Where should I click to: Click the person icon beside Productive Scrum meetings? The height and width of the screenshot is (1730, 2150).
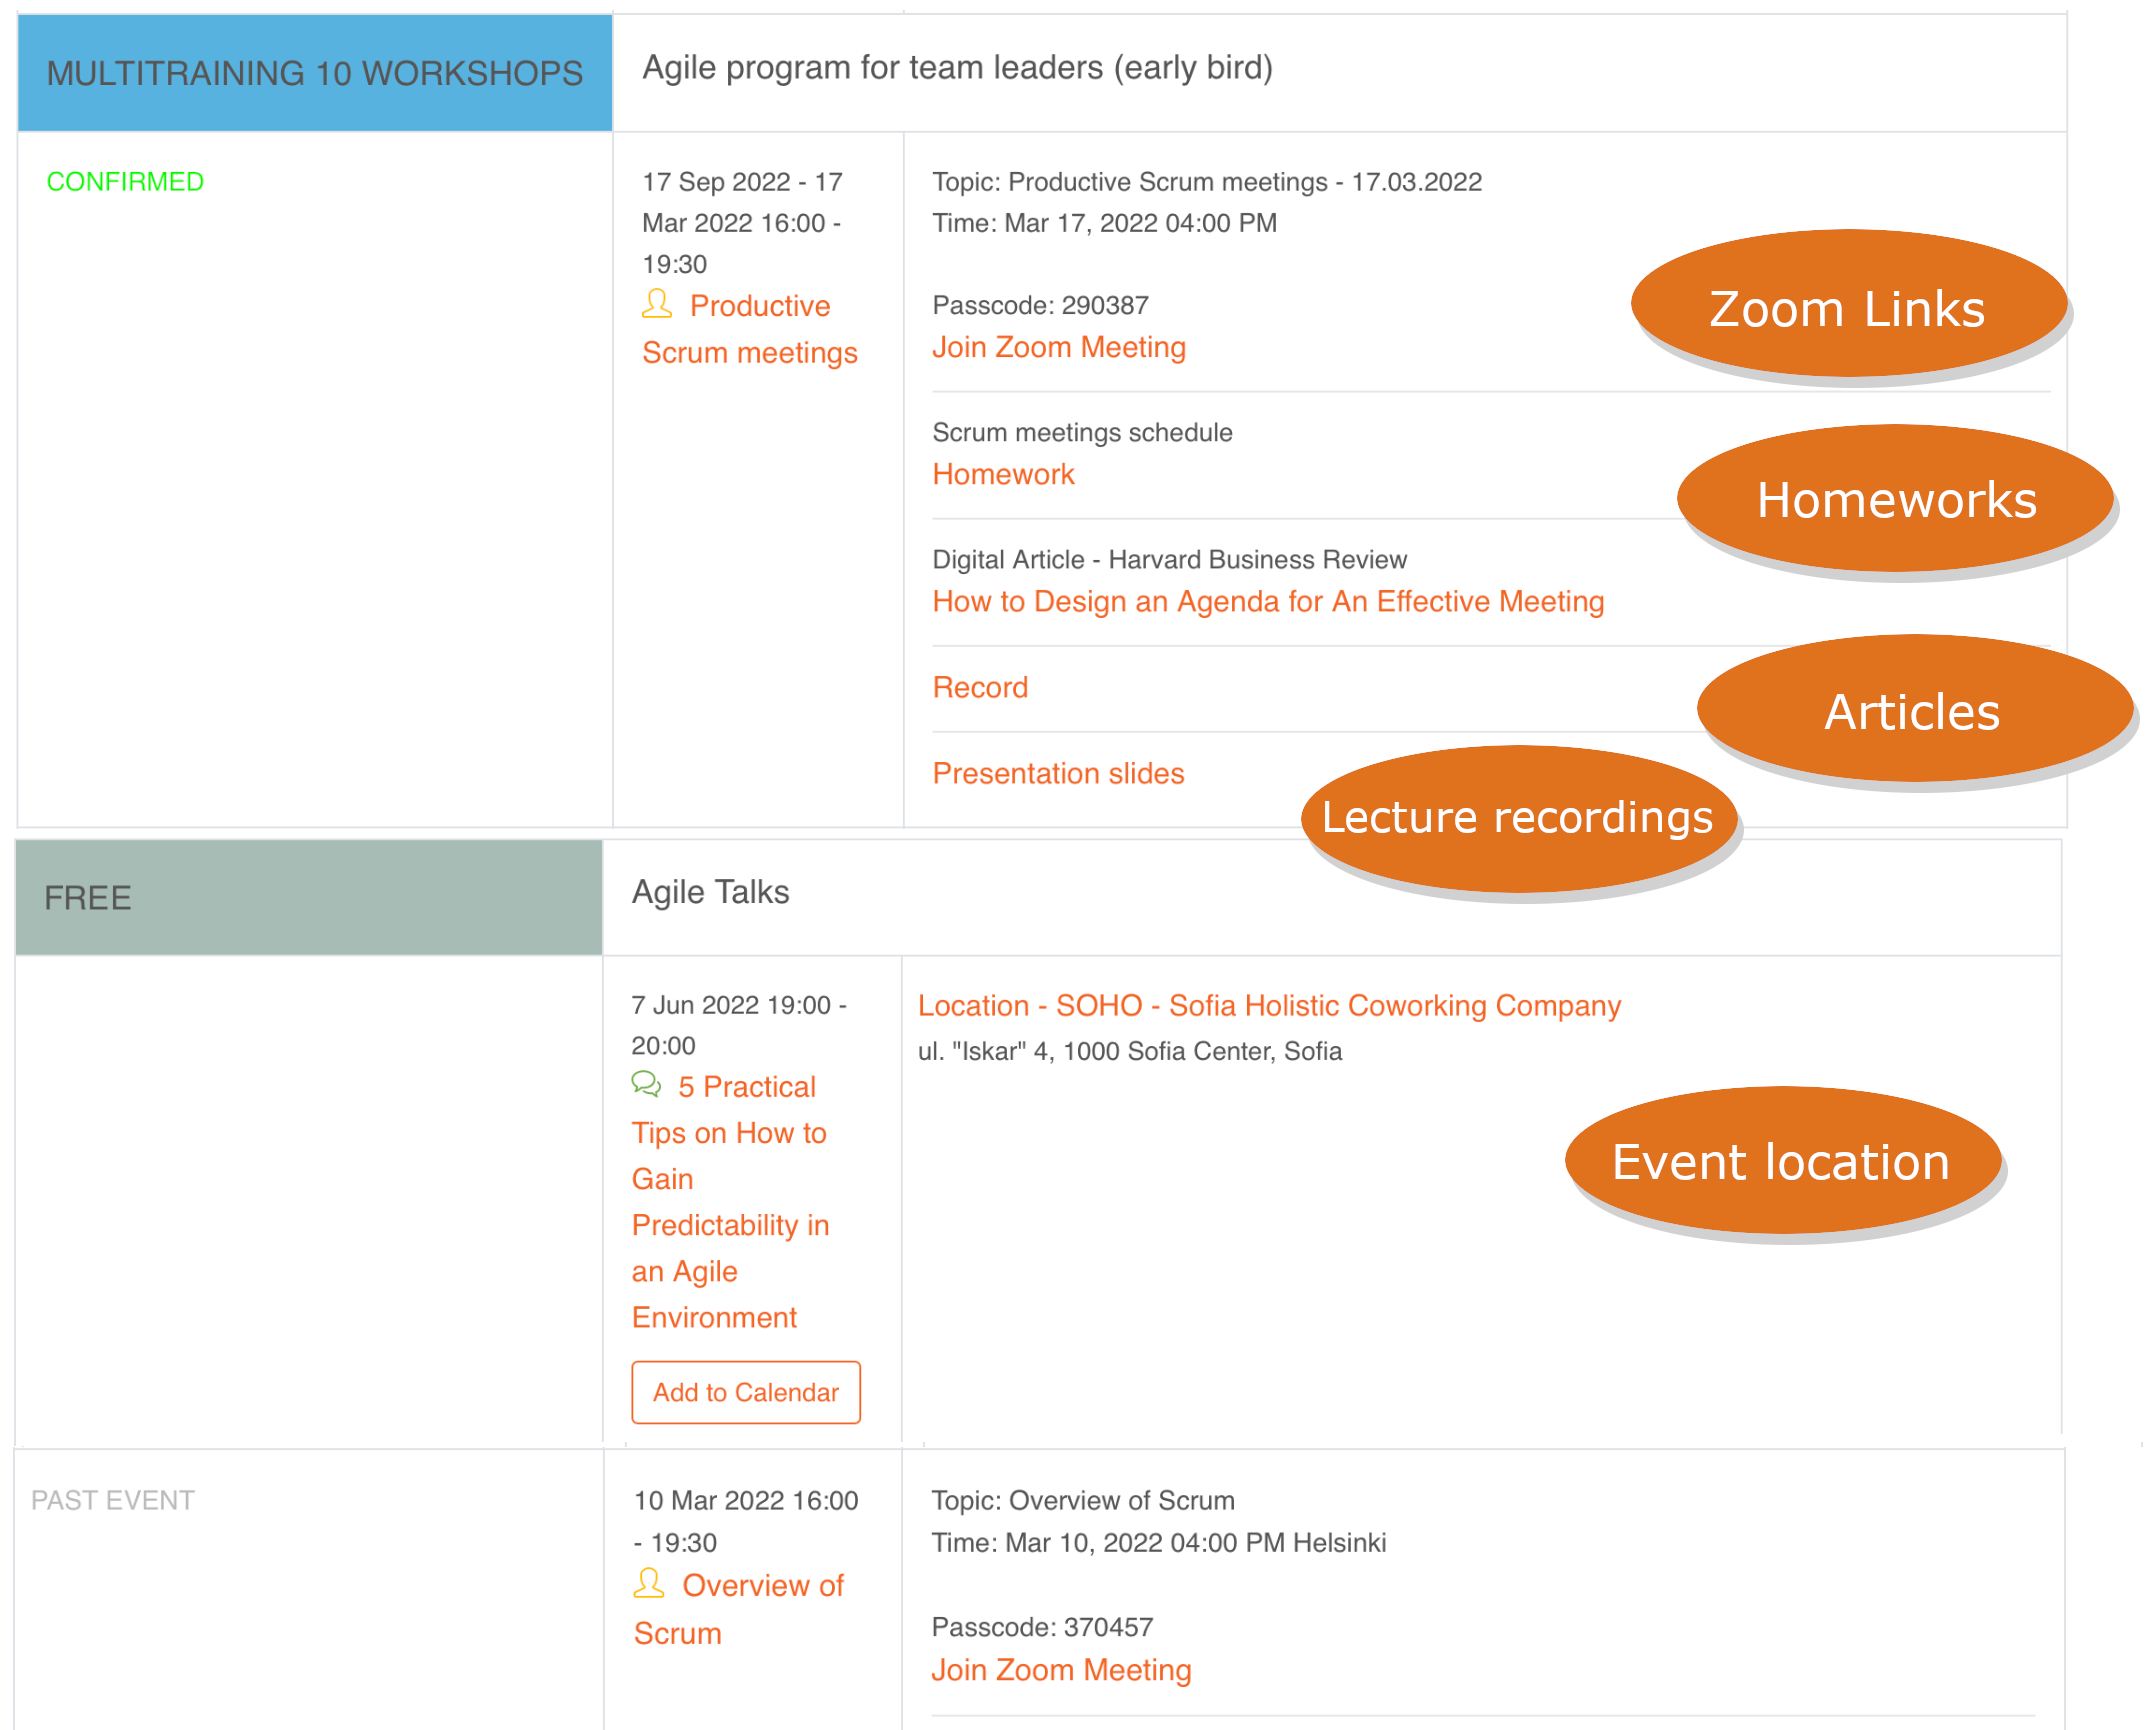pos(657,304)
